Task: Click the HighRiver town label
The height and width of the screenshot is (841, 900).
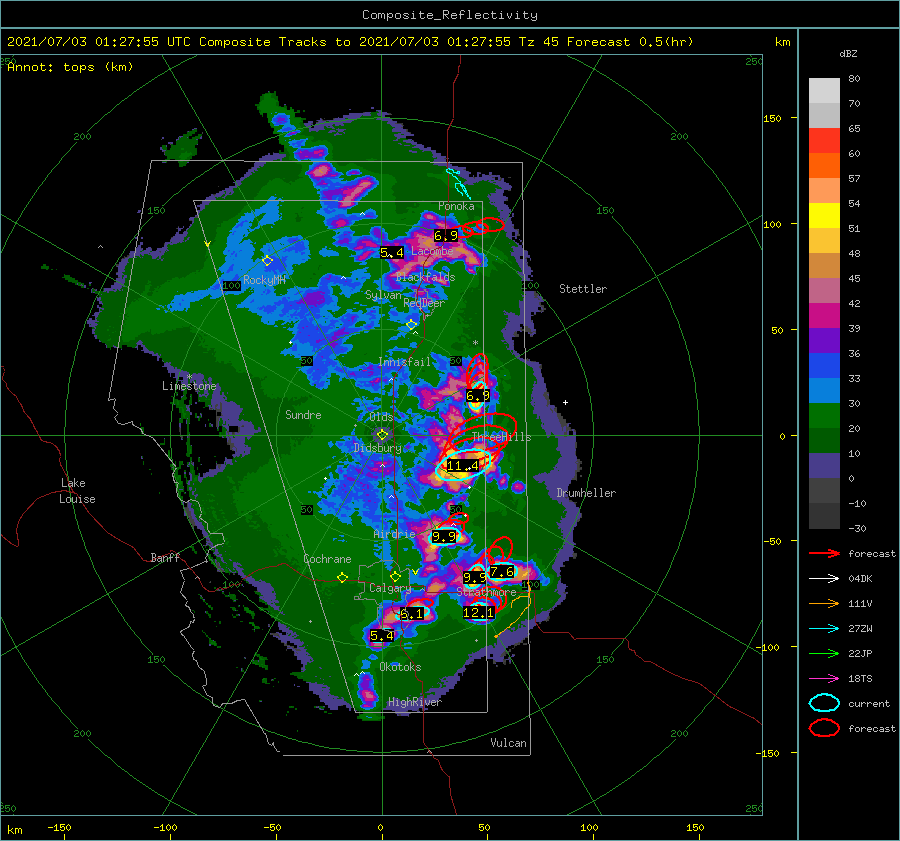Action: click(415, 702)
